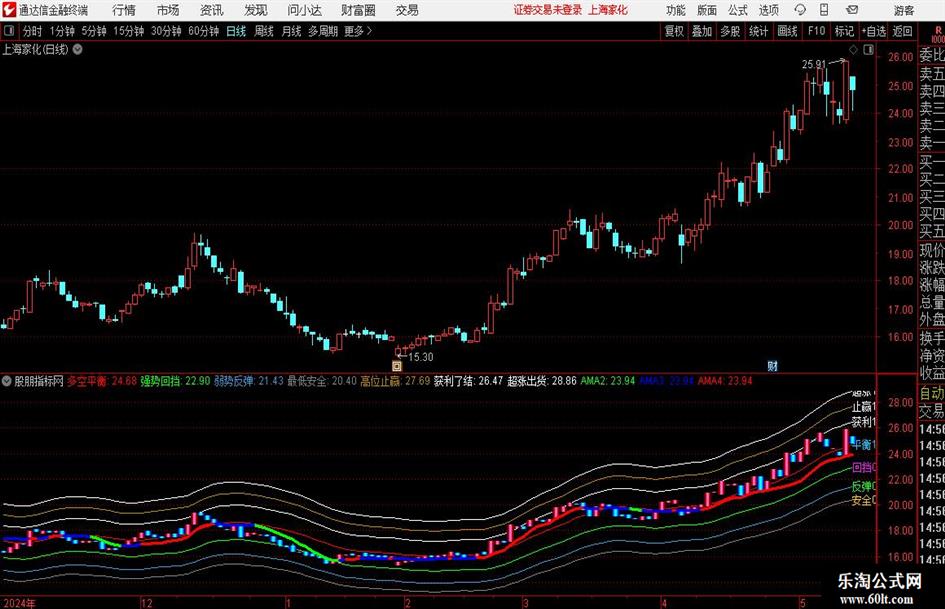Screen dimensions: 945x609
Task: Open the 资讯 menu
Action: (x=212, y=10)
